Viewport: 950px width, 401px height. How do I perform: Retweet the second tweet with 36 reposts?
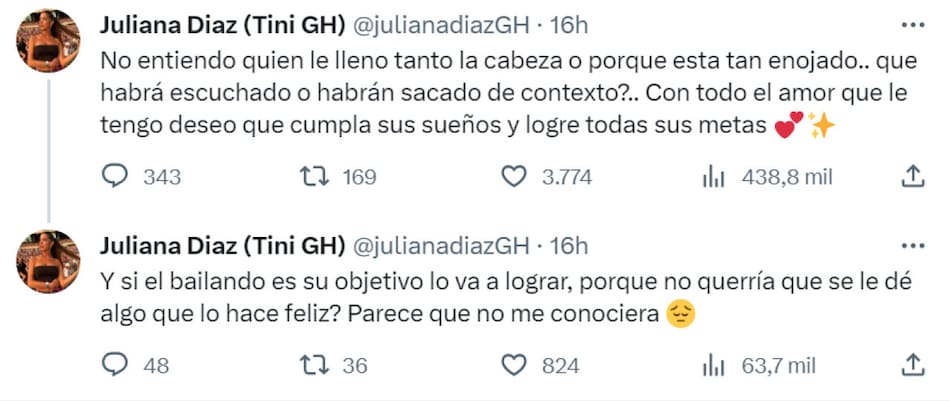pos(314,365)
